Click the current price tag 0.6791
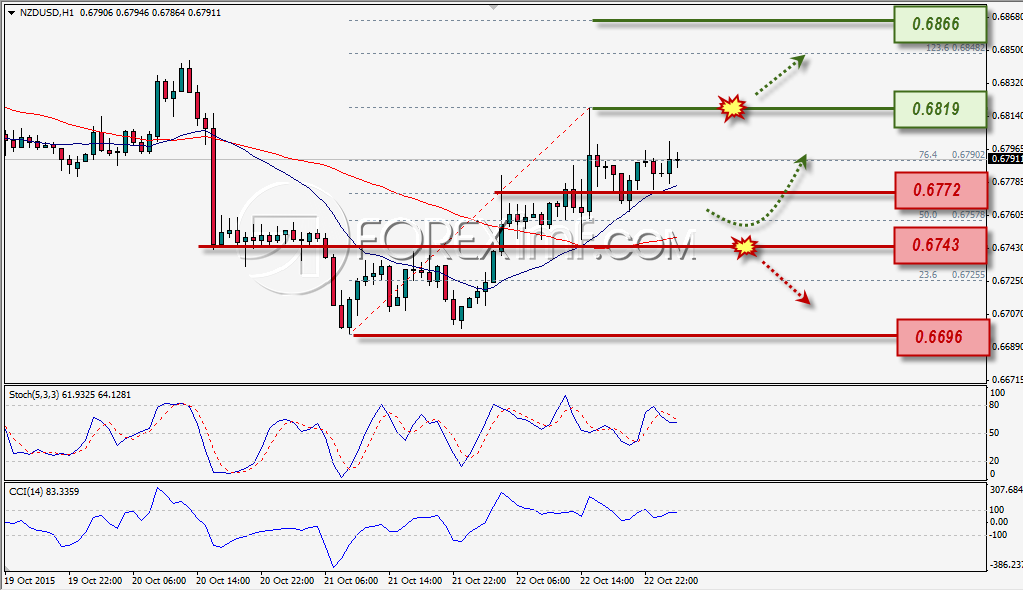 tap(1005, 159)
